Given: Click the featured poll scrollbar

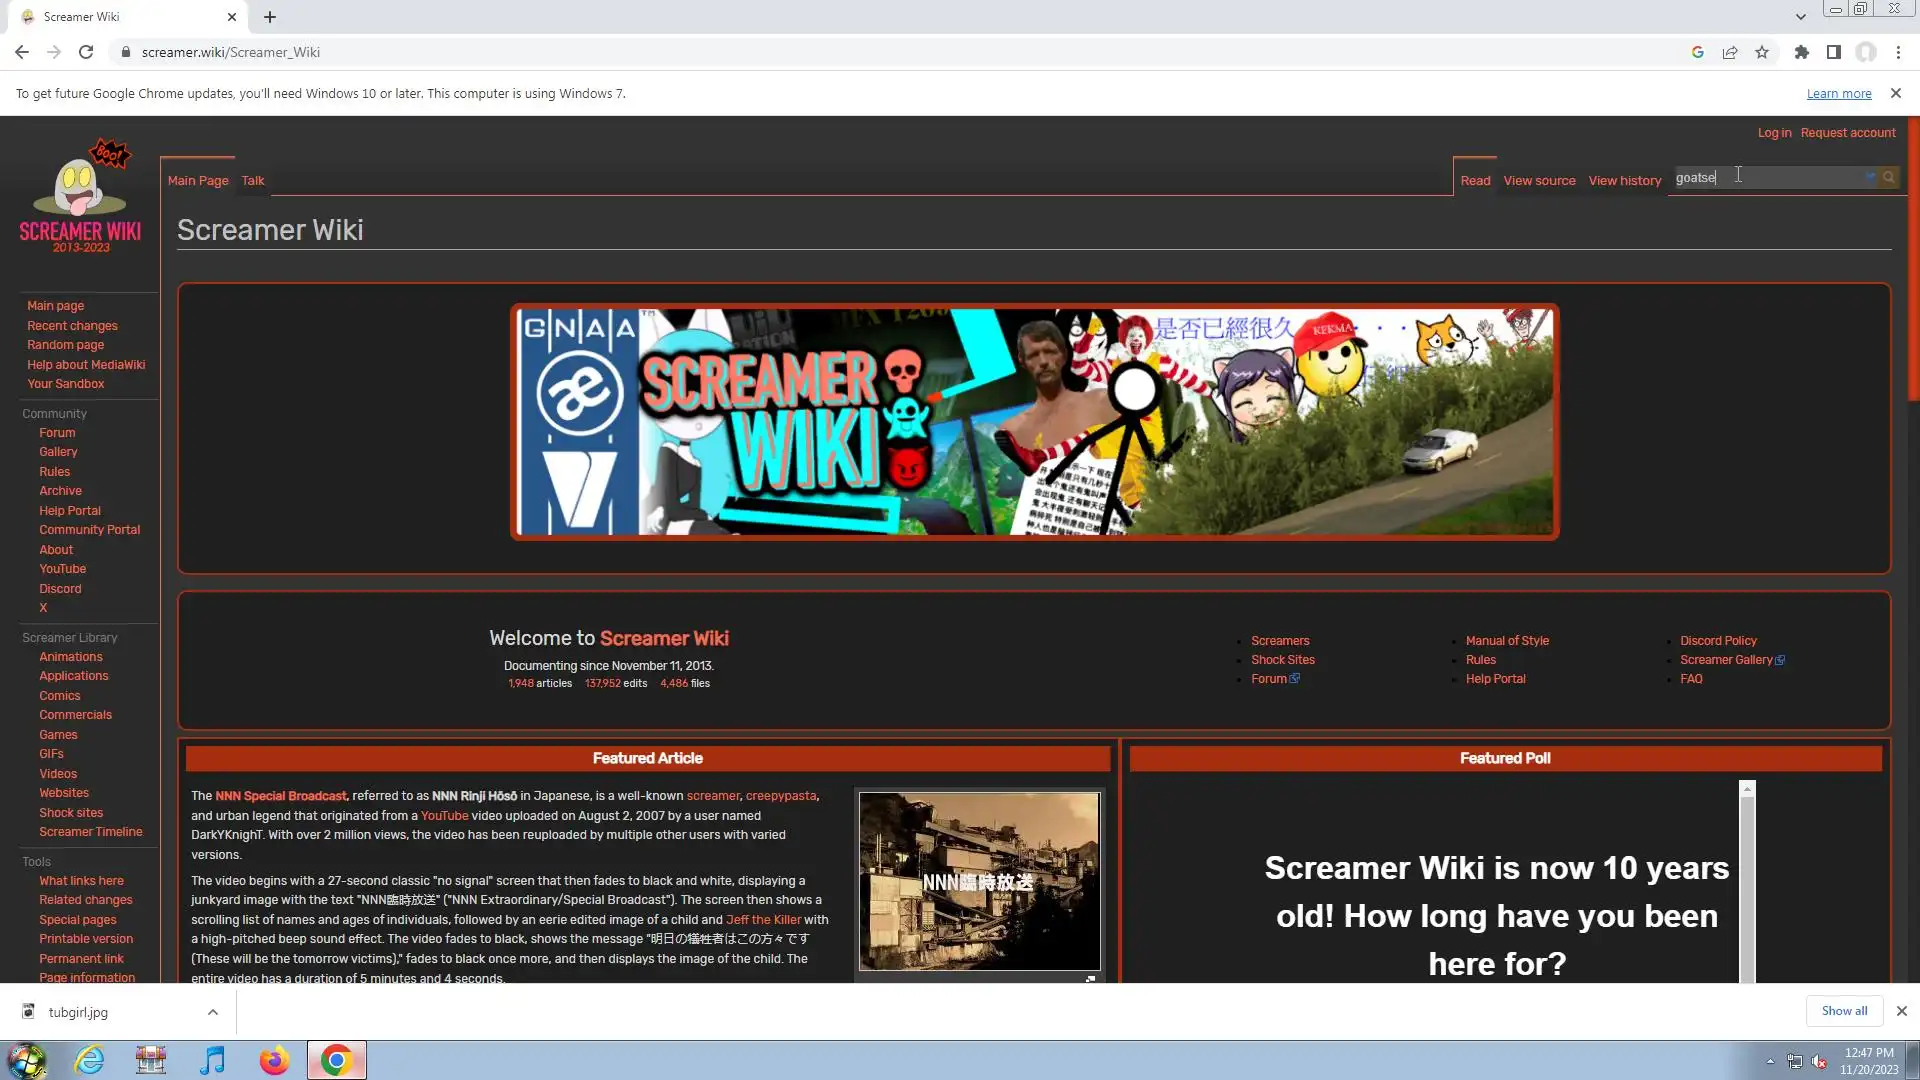Looking at the screenshot, I should click(1747, 880).
